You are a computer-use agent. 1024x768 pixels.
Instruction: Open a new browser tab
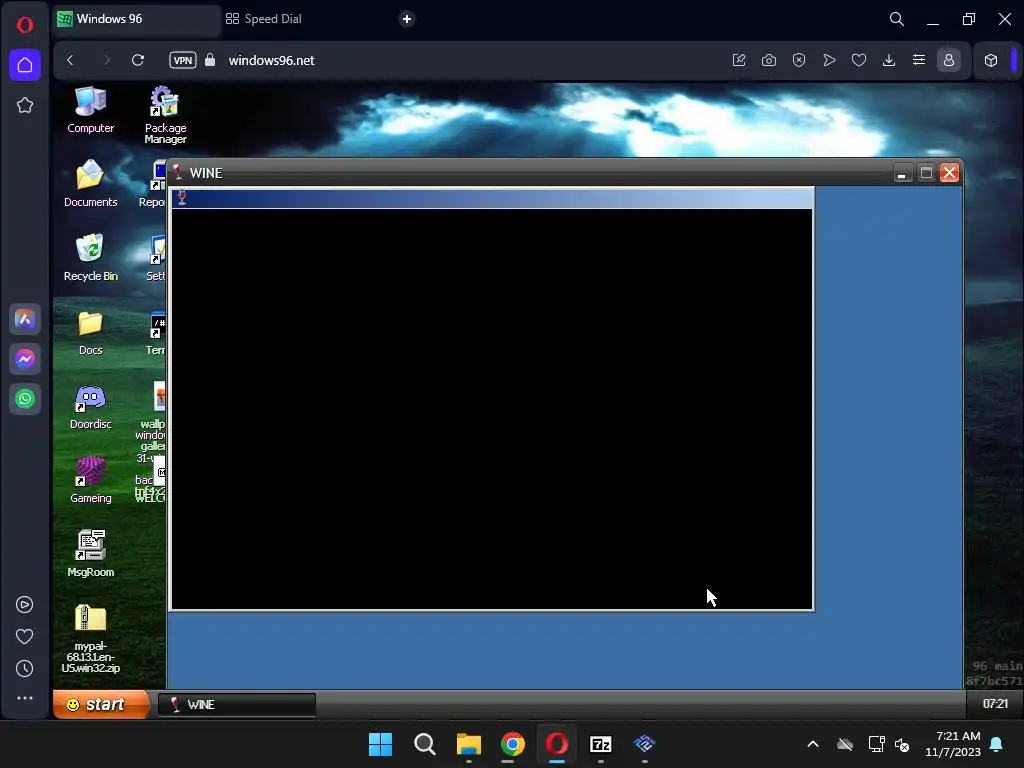click(406, 19)
